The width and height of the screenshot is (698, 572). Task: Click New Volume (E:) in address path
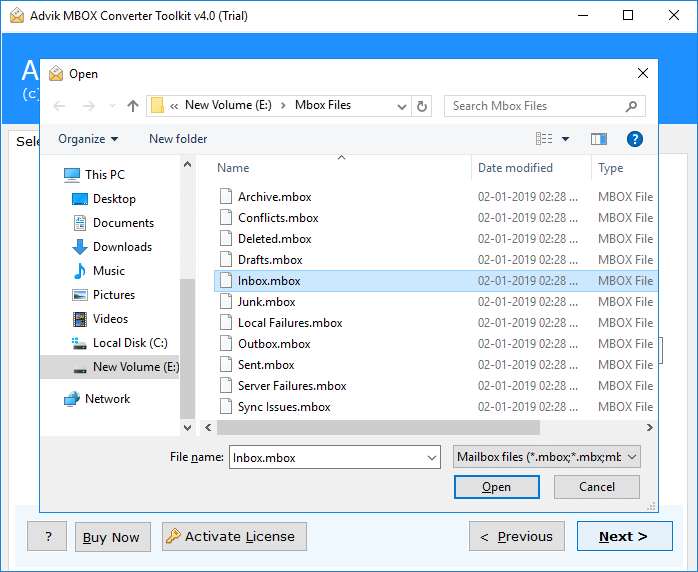pos(228,105)
